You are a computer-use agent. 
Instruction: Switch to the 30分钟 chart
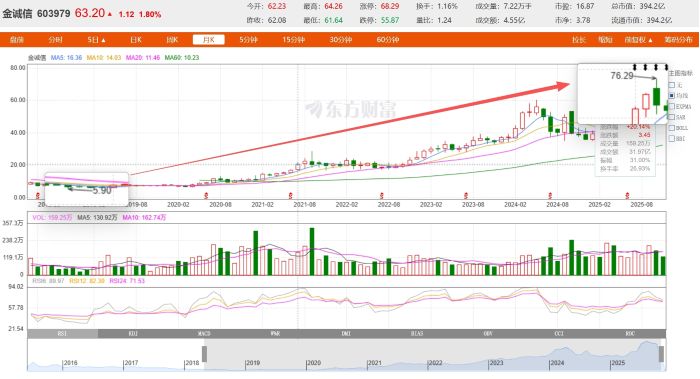(x=341, y=40)
